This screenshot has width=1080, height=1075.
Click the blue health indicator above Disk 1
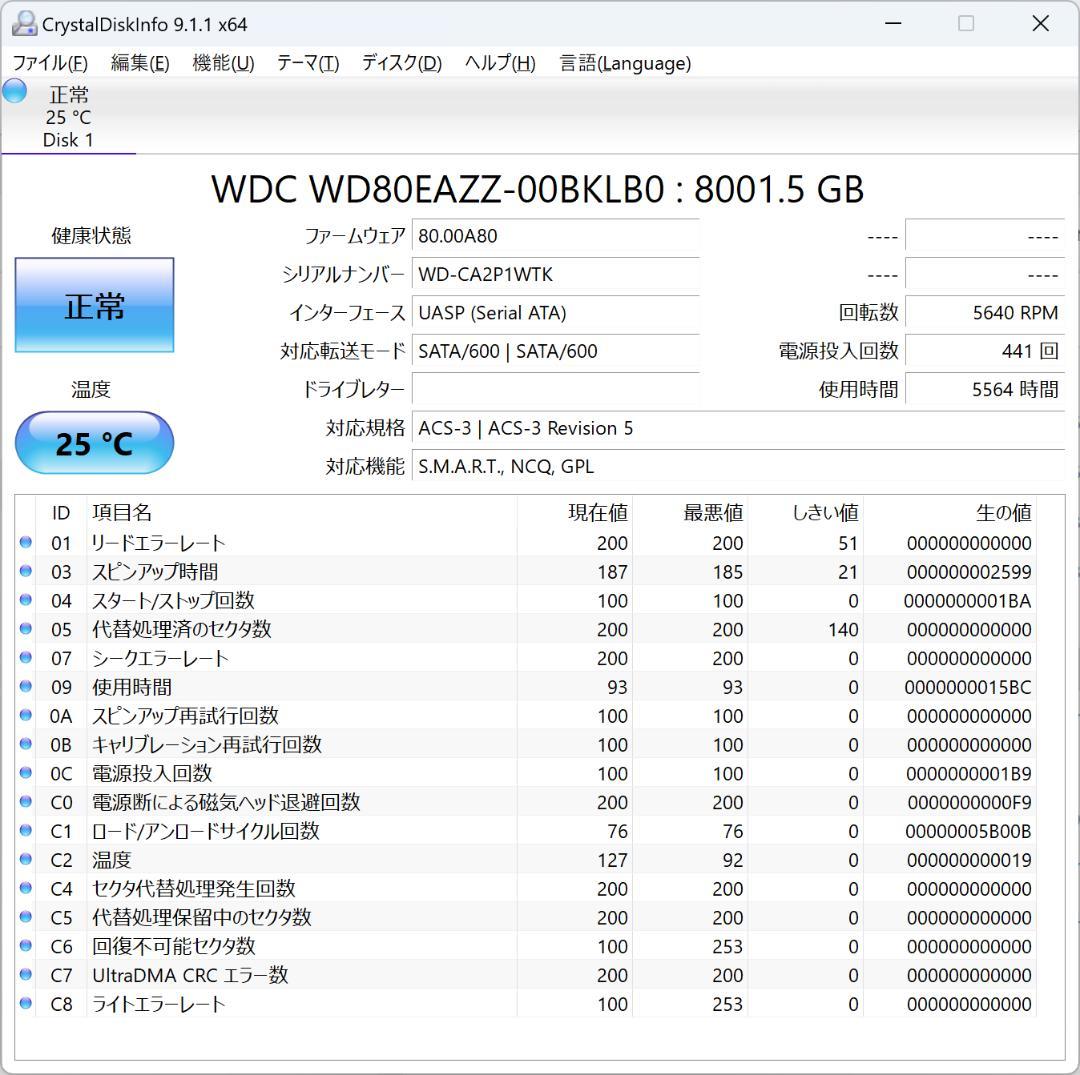(14, 91)
